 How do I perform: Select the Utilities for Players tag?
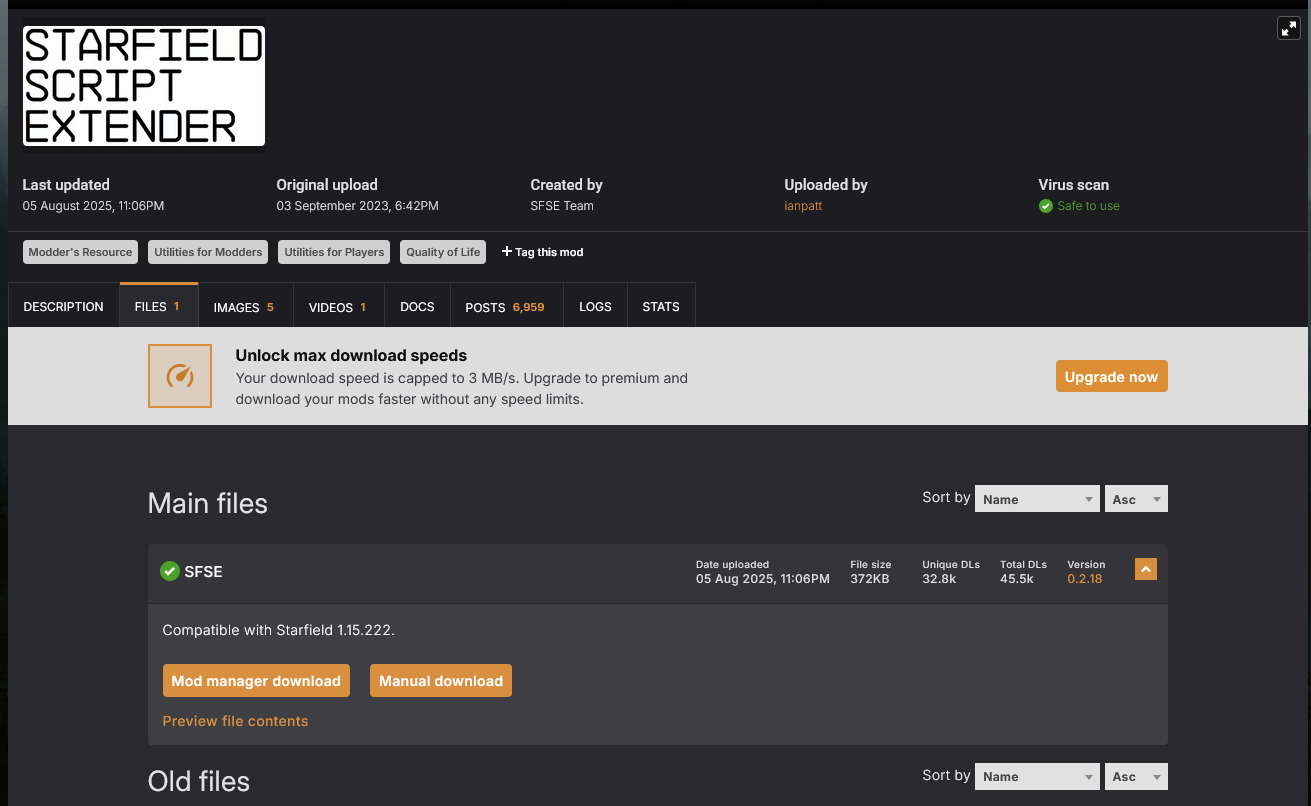click(334, 252)
